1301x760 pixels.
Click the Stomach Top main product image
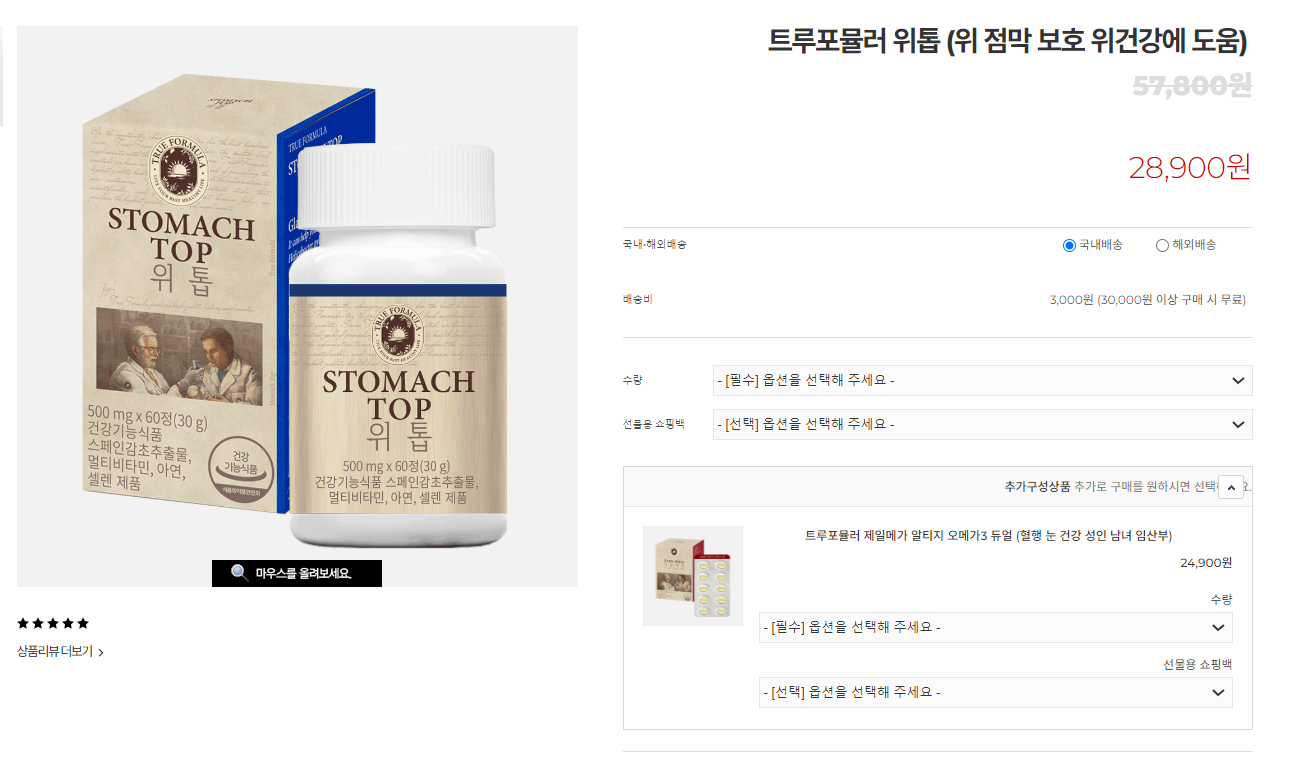tap(297, 306)
